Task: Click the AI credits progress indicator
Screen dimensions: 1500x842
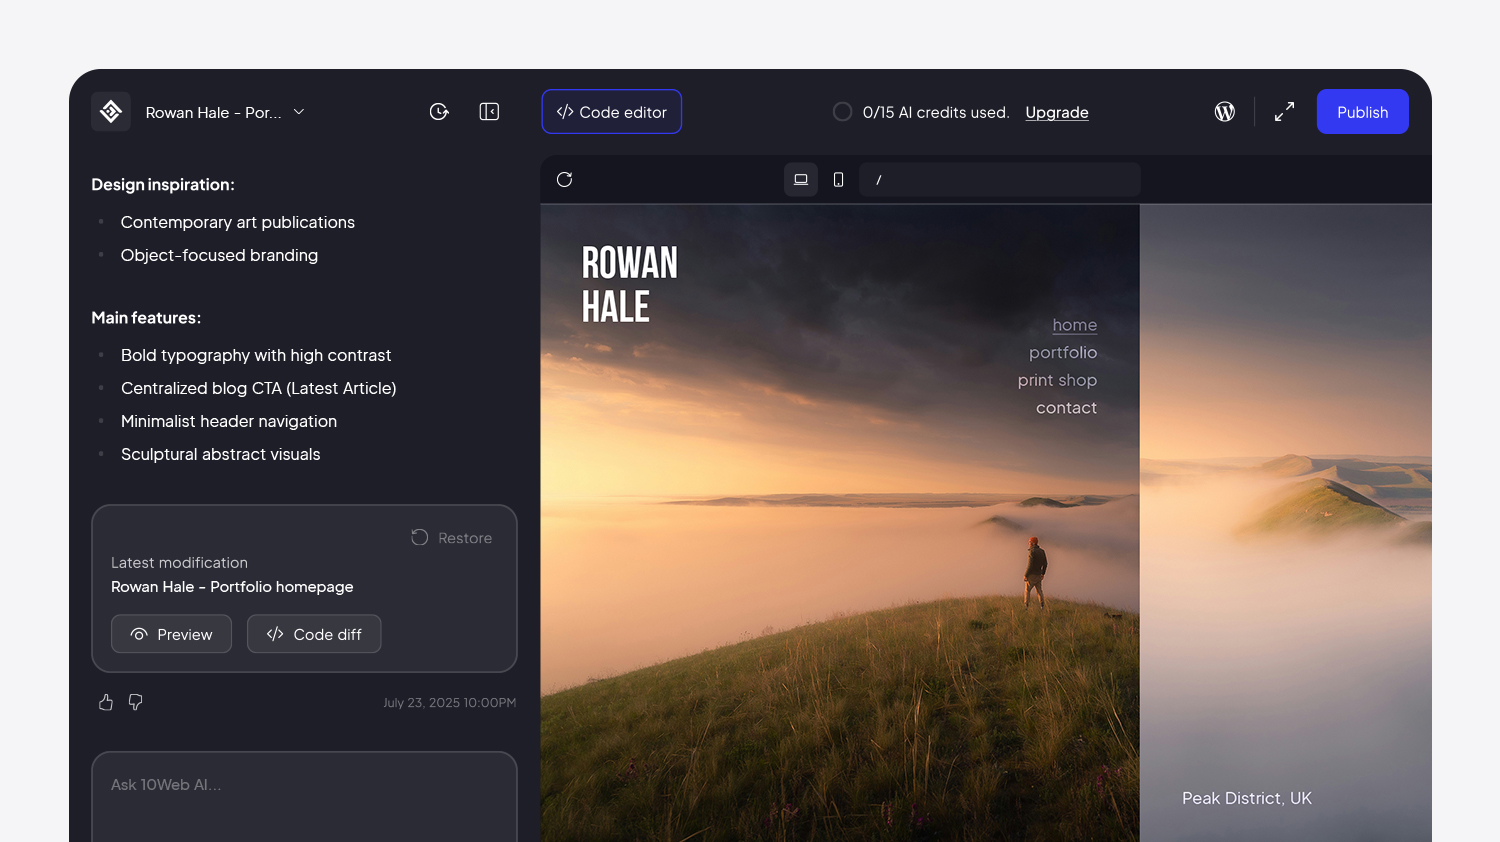Action: pyautogui.click(x=842, y=111)
